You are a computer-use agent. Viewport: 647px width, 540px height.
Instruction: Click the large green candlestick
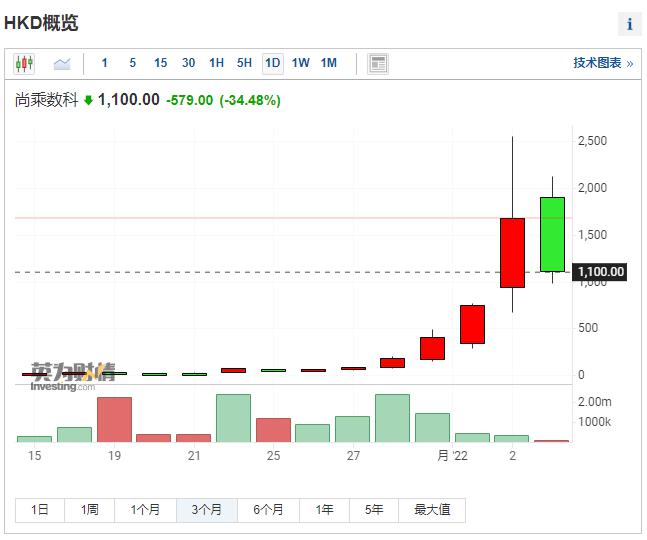(552, 233)
